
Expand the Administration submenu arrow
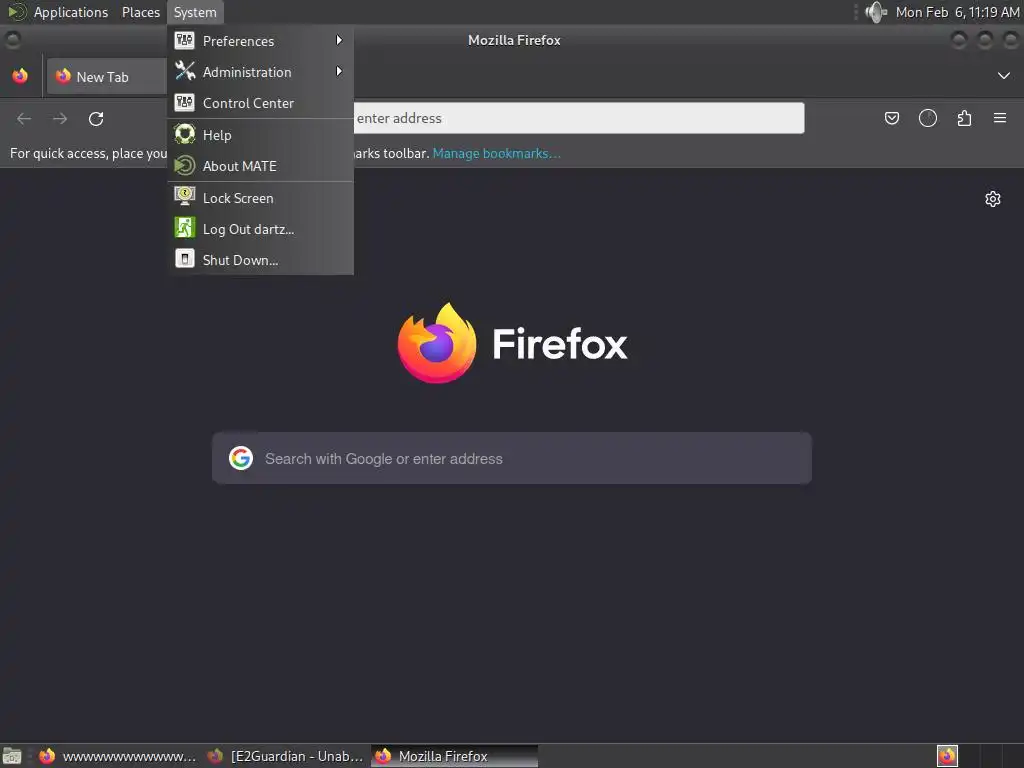339,71
